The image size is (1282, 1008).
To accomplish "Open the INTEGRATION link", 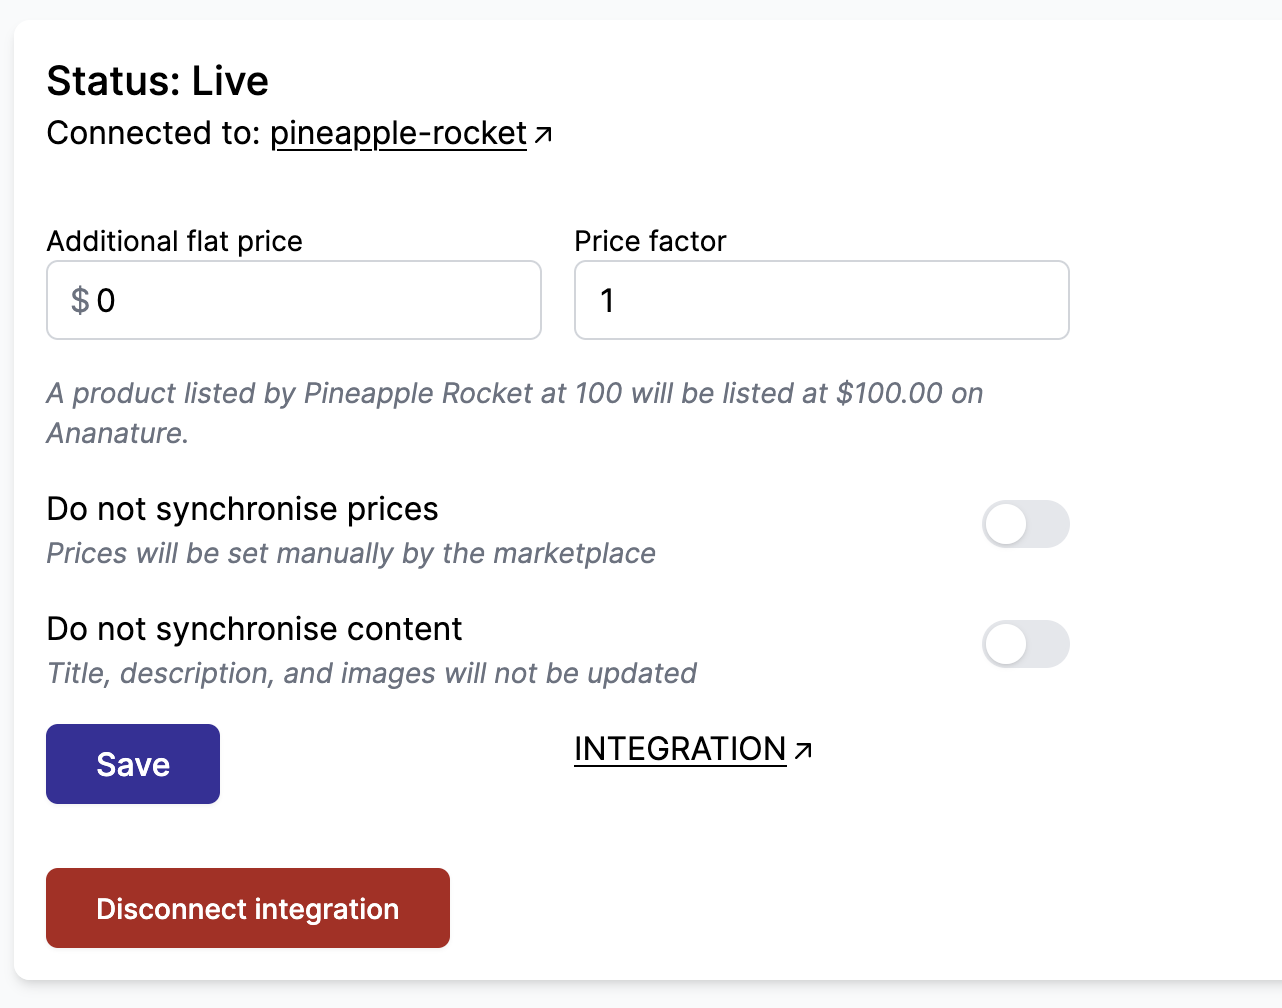I will (x=679, y=748).
